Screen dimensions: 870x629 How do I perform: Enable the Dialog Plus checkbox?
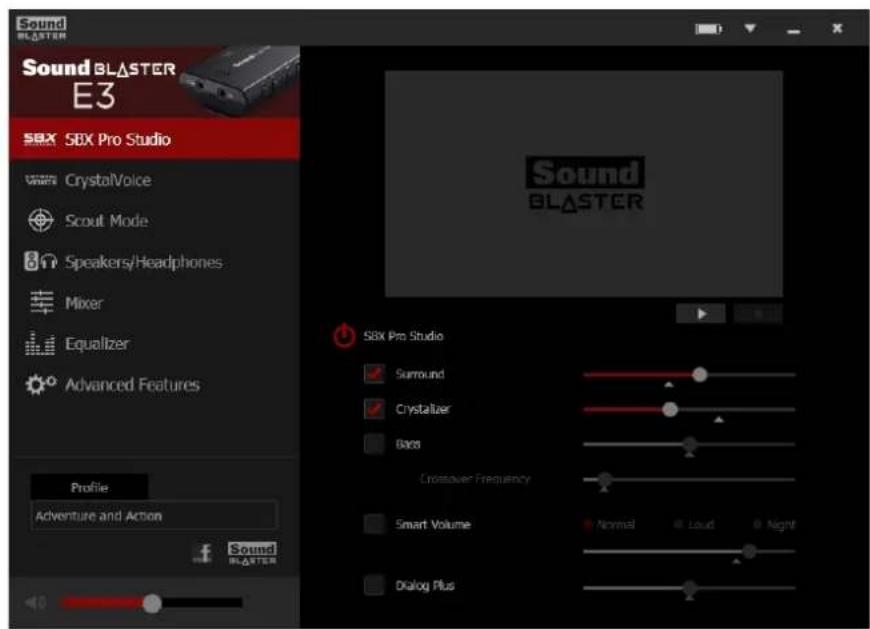[x=374, y=585]
